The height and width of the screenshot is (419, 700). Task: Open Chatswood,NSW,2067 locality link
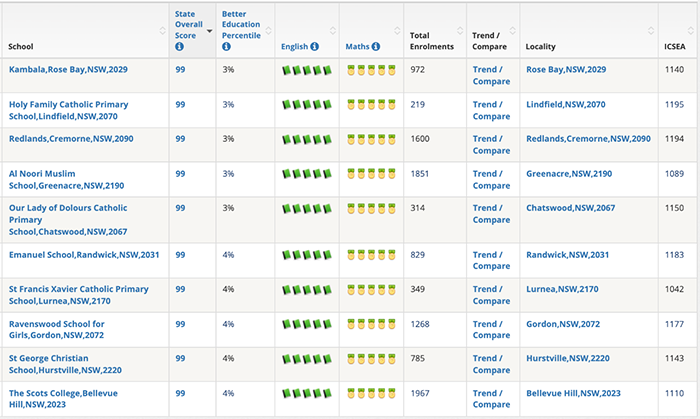[571, 208]
